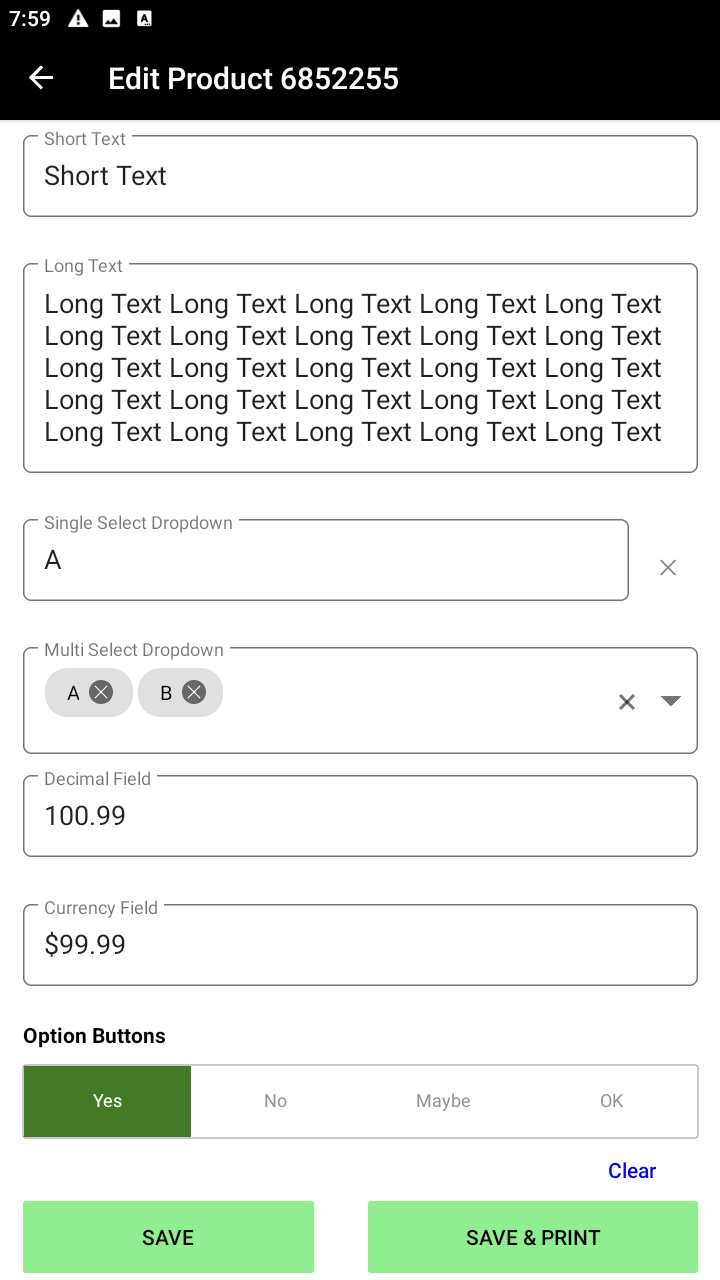Clear all Multi Select Dropdown selections
This screenshot has width=720, height=1280.
click(x=627, y=702)
